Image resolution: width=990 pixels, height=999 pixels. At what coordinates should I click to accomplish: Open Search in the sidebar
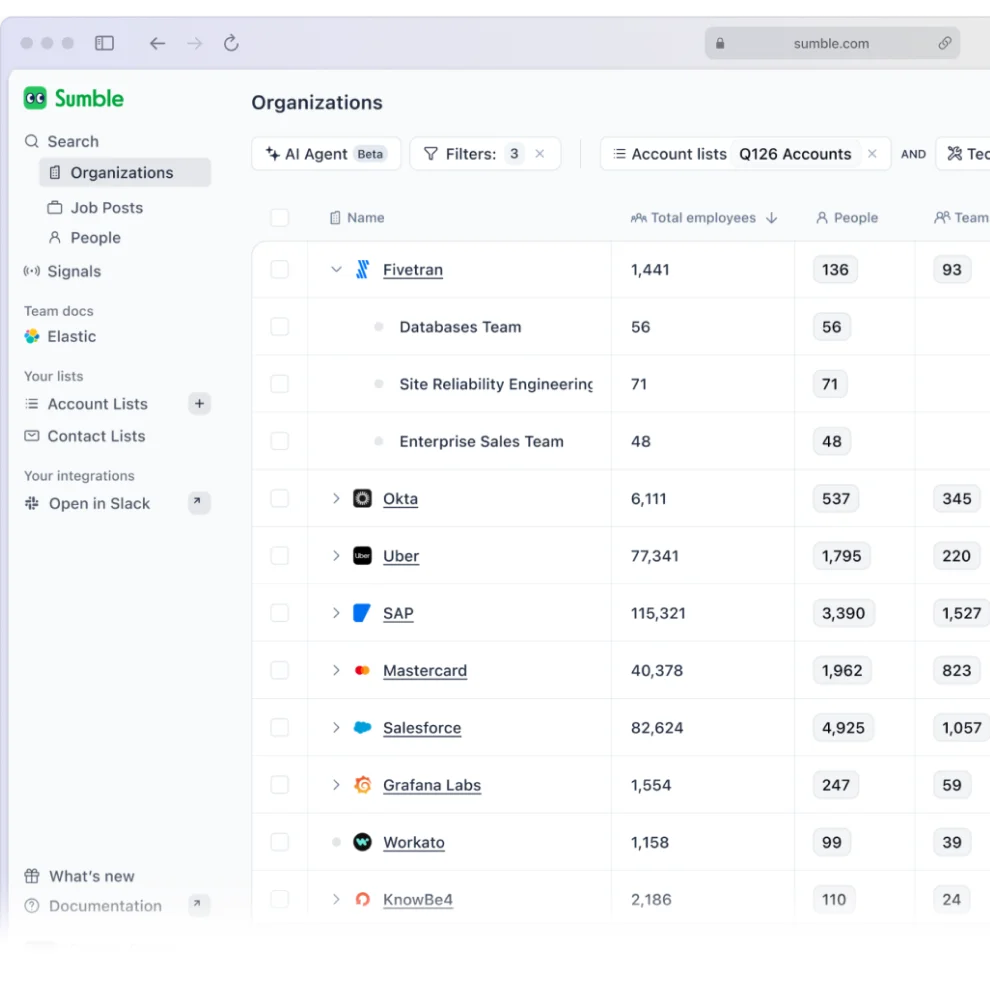pyautogui.click(x=62, y=141)
